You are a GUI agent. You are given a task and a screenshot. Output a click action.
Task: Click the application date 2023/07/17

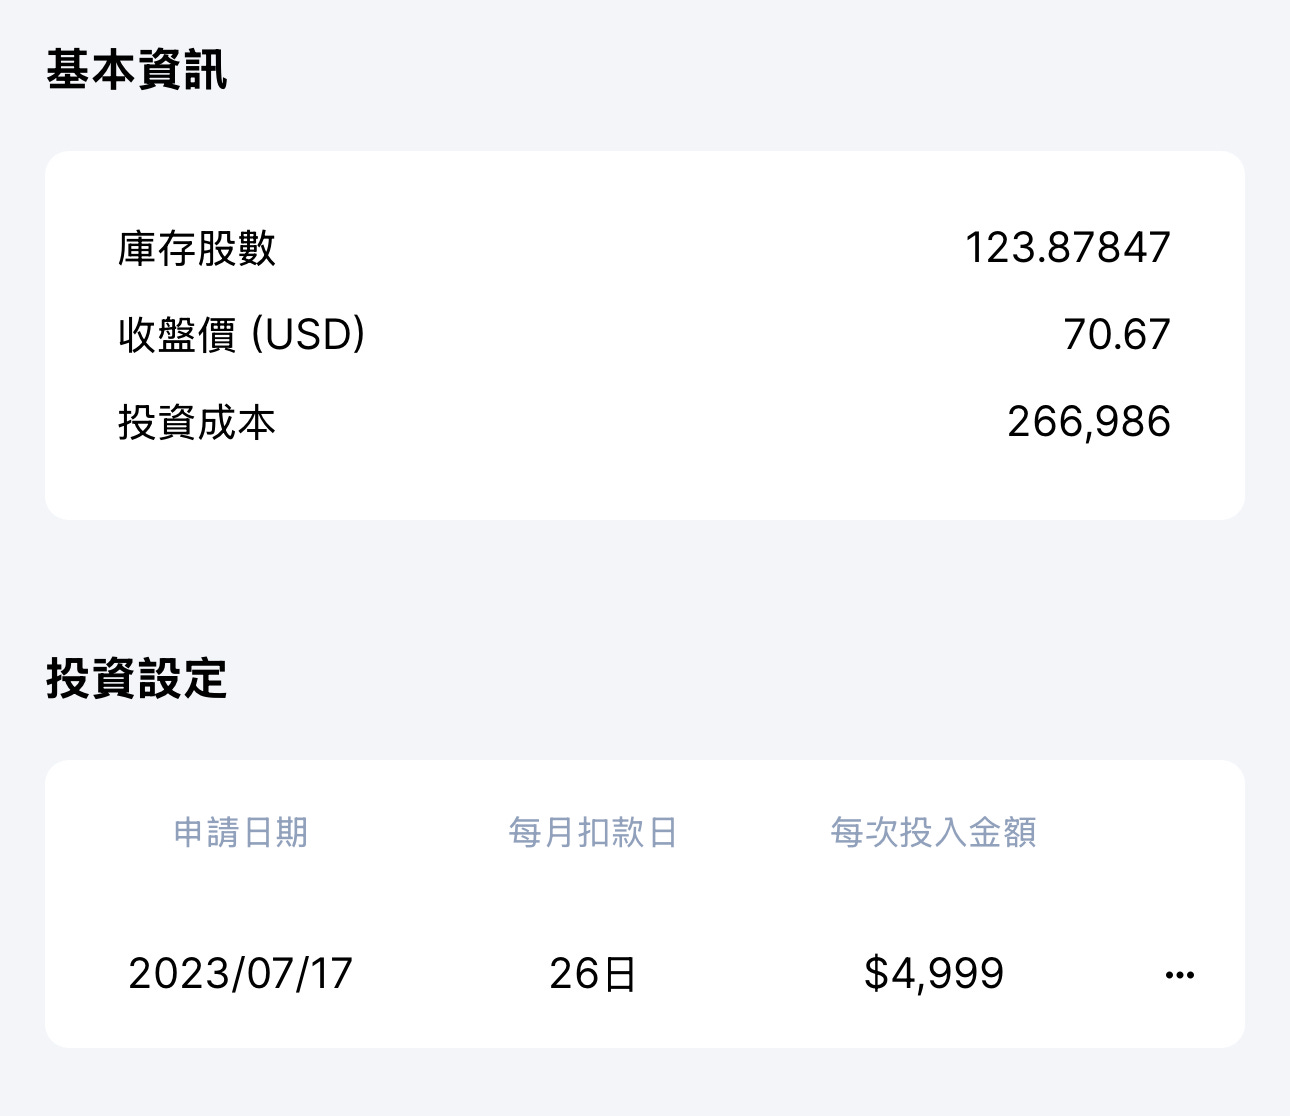239,972
